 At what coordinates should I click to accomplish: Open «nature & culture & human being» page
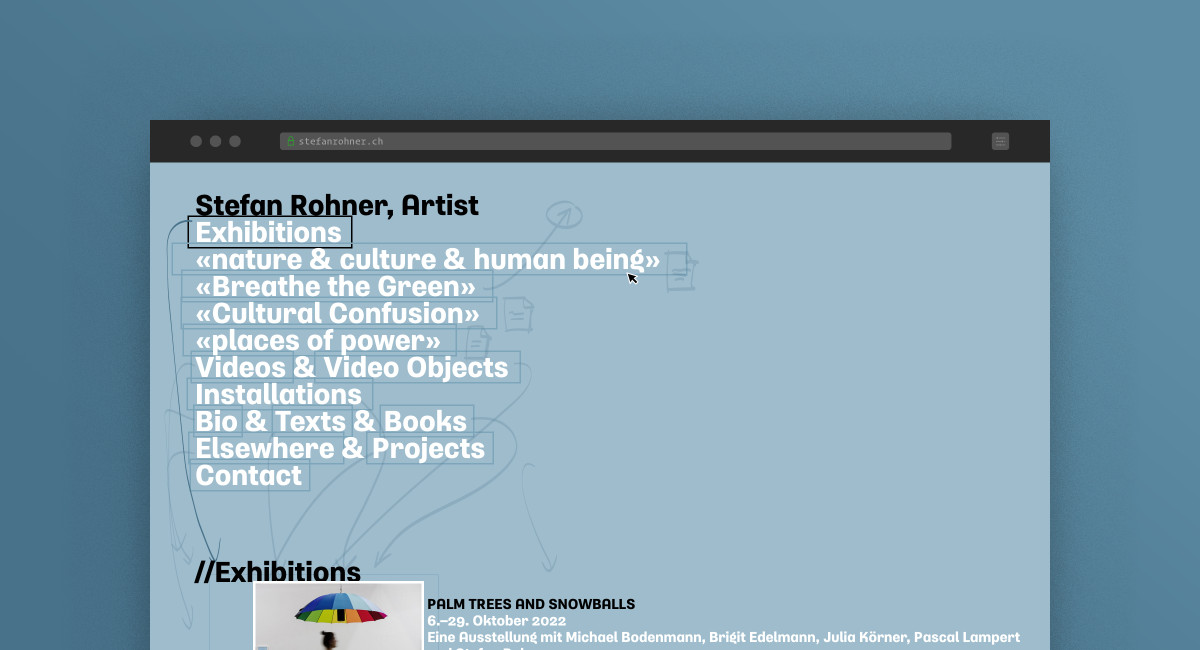427,260
